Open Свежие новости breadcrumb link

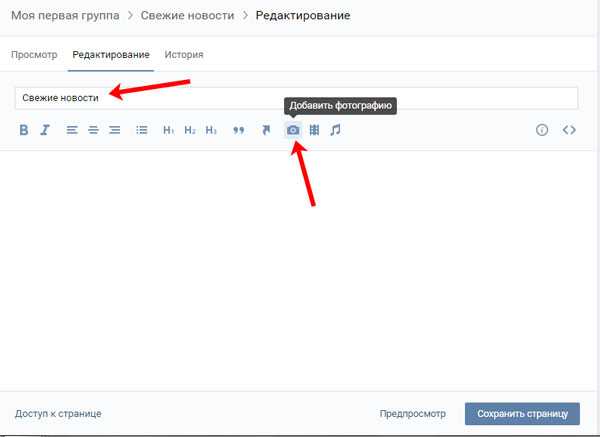pyautogui.click(x=187, y=15)
